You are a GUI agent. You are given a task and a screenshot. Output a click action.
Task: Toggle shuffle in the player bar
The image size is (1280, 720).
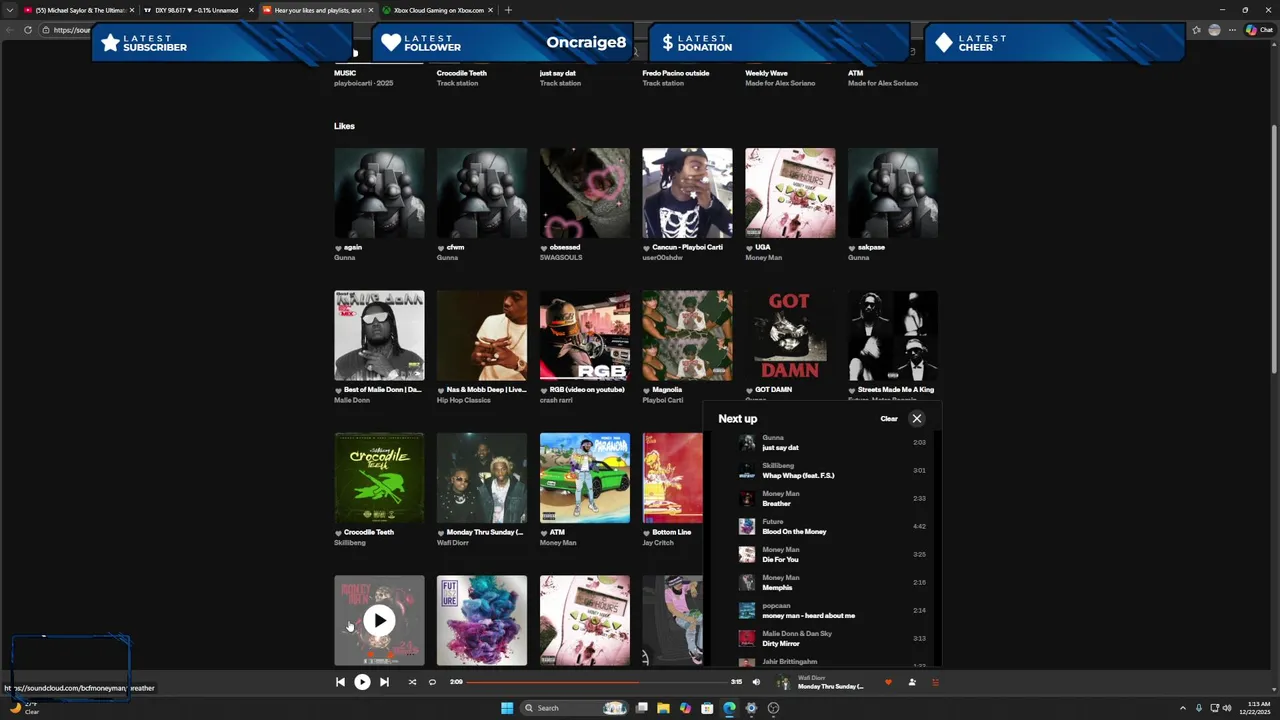[412, 682]
